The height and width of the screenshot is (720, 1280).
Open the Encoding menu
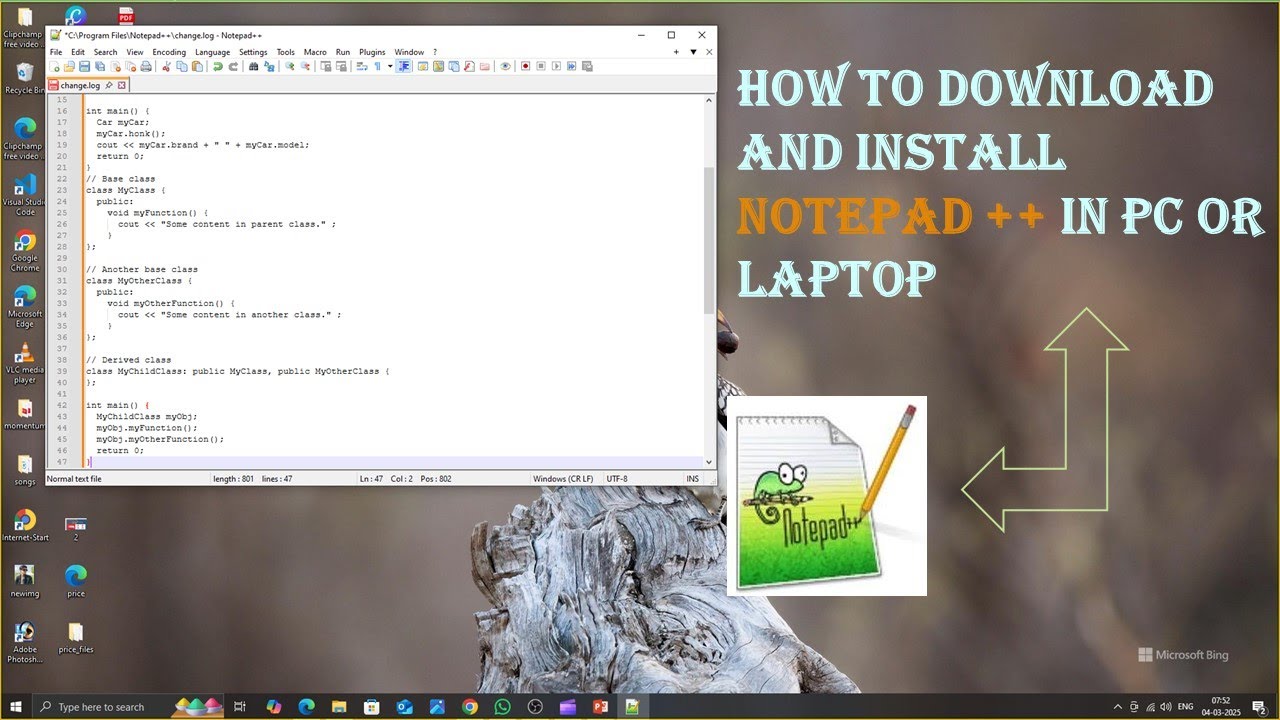click(169, 52)
